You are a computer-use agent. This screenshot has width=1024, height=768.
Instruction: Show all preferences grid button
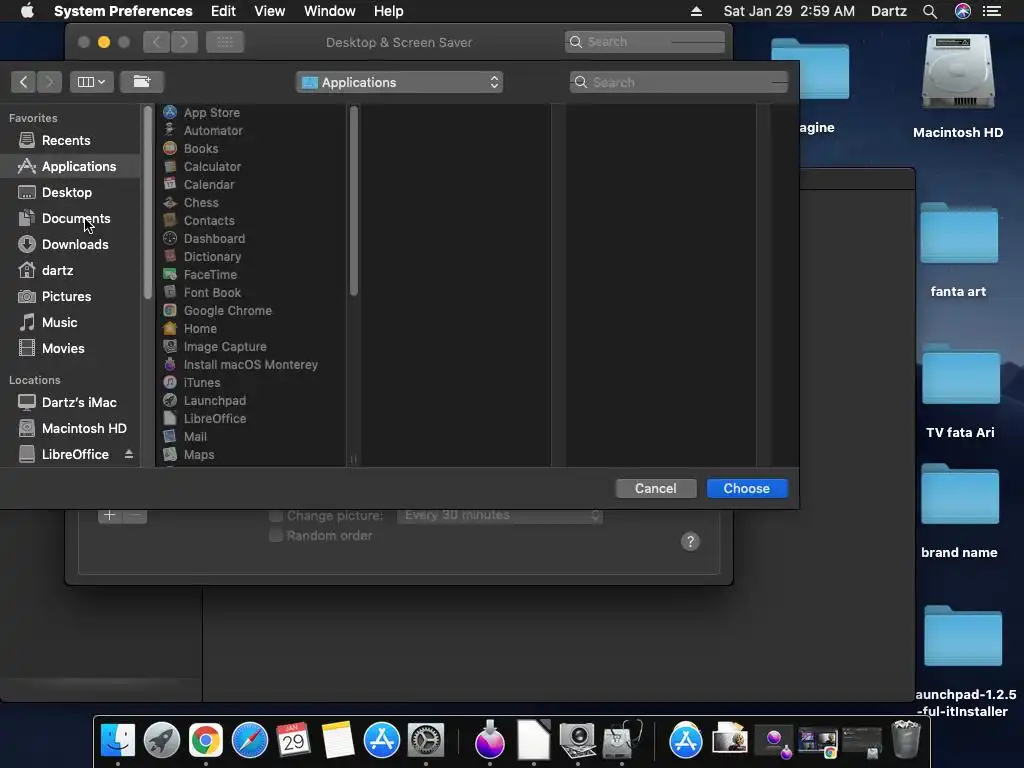225,42
